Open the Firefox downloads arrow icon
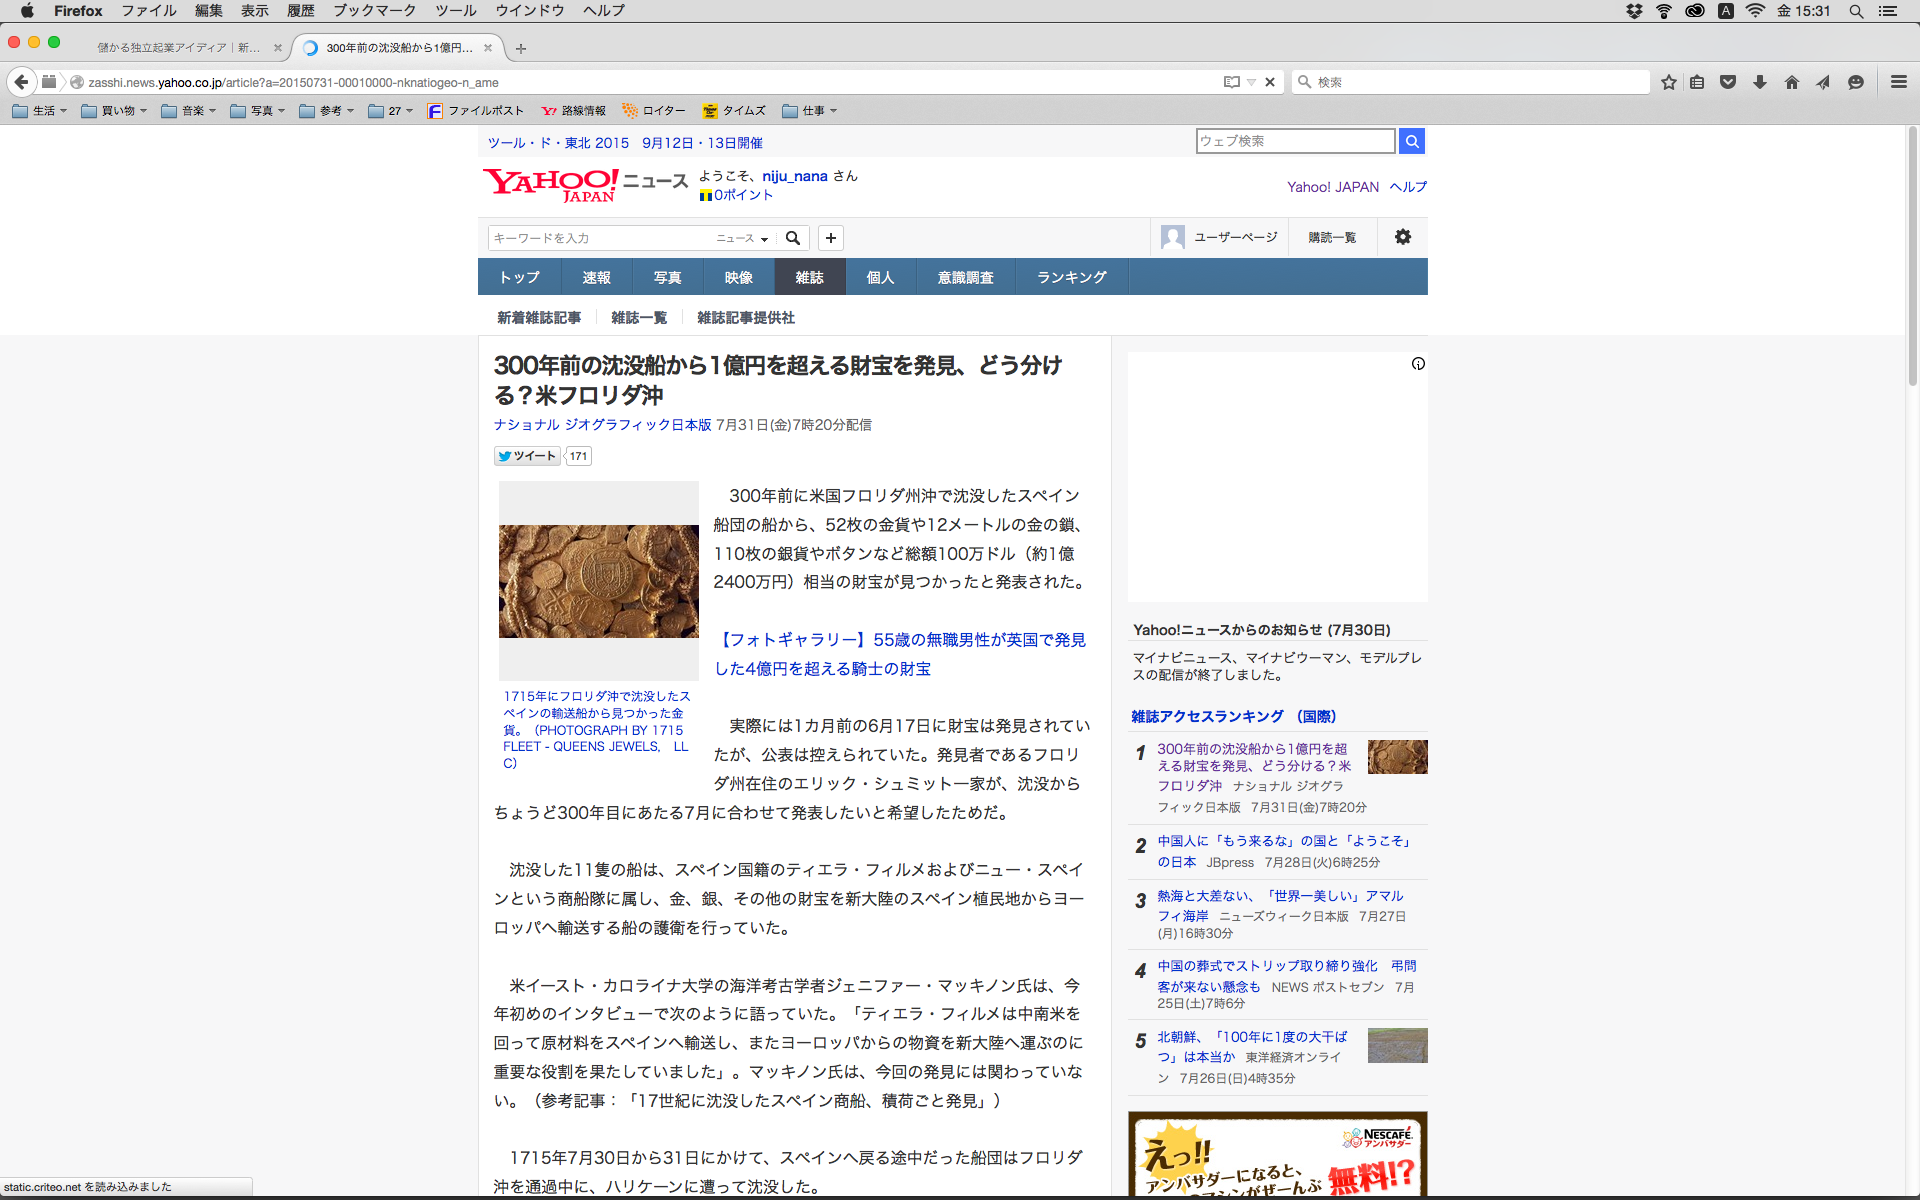 tap(1760, 82)
